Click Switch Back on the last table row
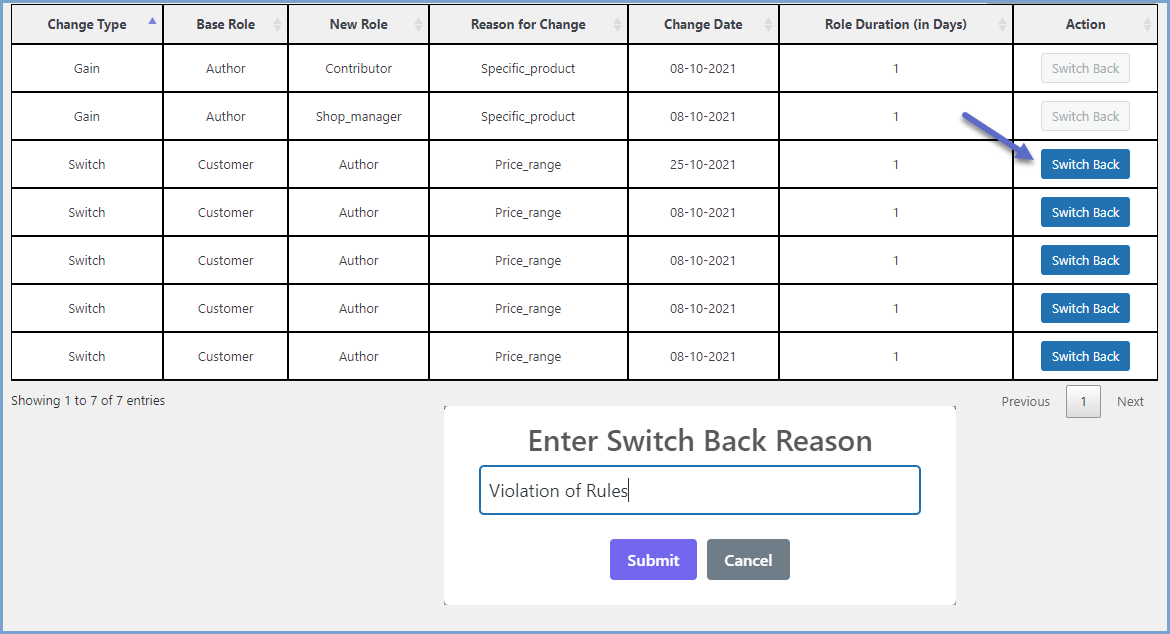Viewport: 1170px width, 634px height. 1085,356
